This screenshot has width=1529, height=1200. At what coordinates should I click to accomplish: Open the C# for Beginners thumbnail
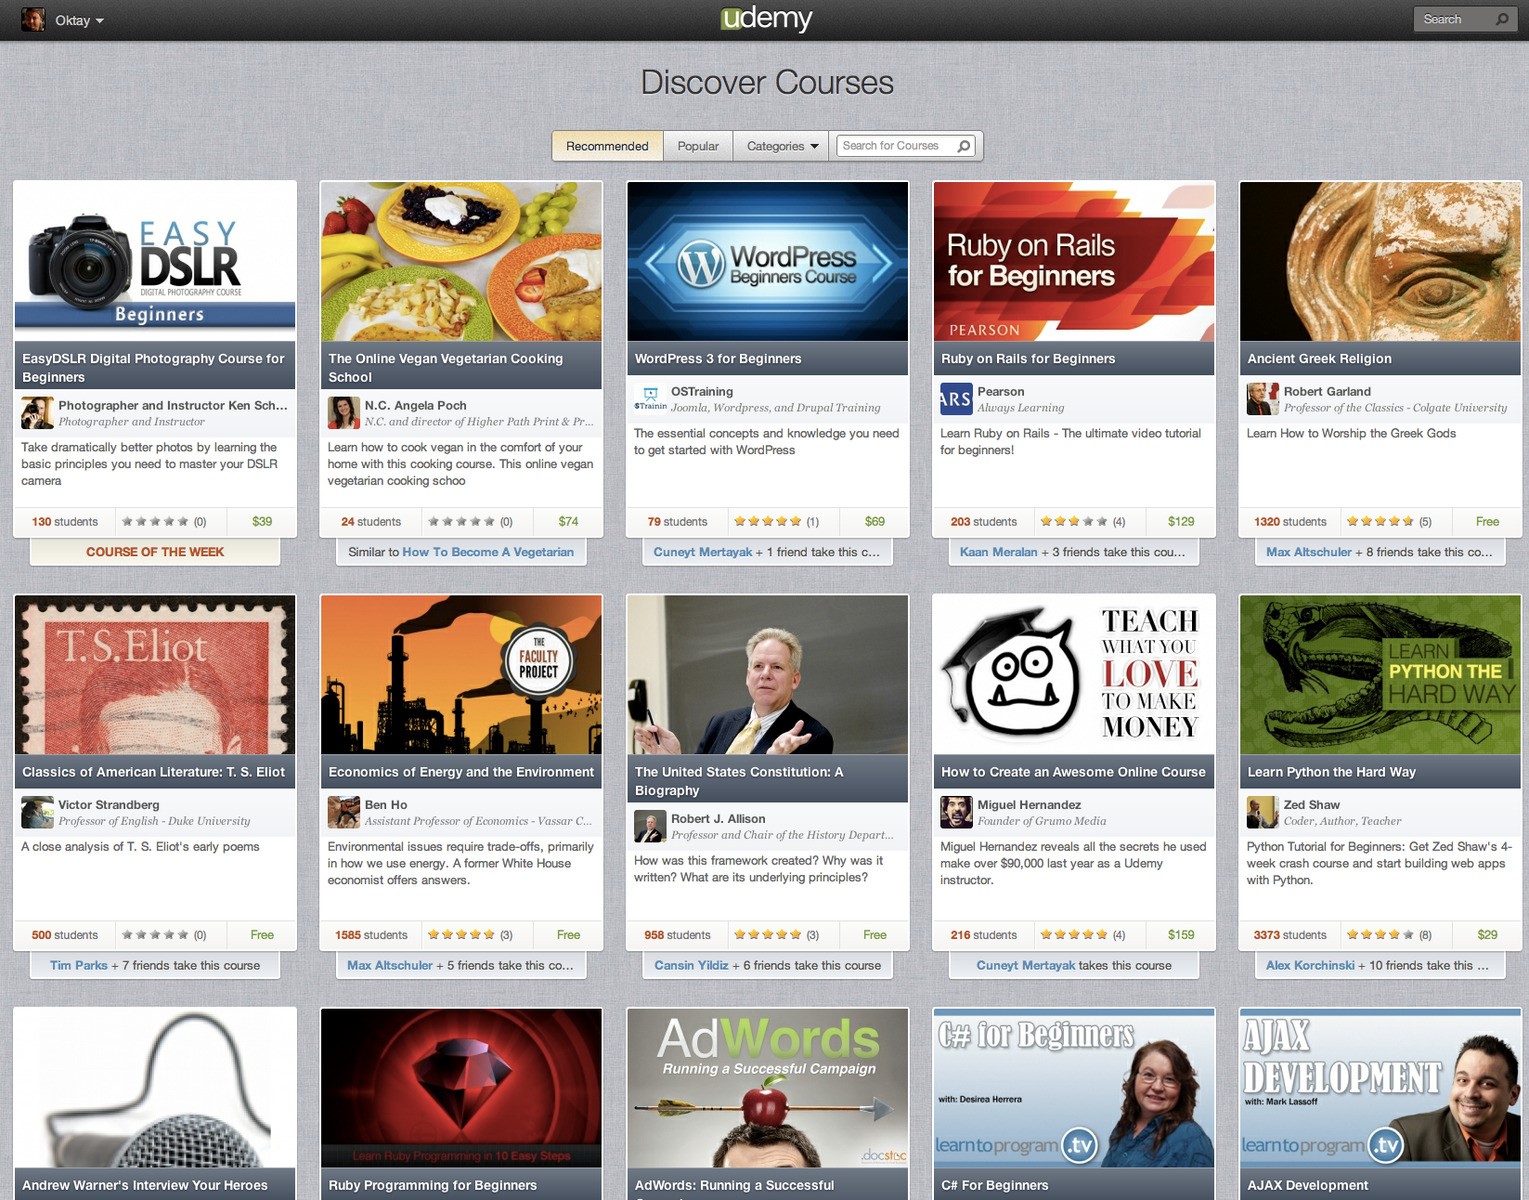(1074, 1088)
